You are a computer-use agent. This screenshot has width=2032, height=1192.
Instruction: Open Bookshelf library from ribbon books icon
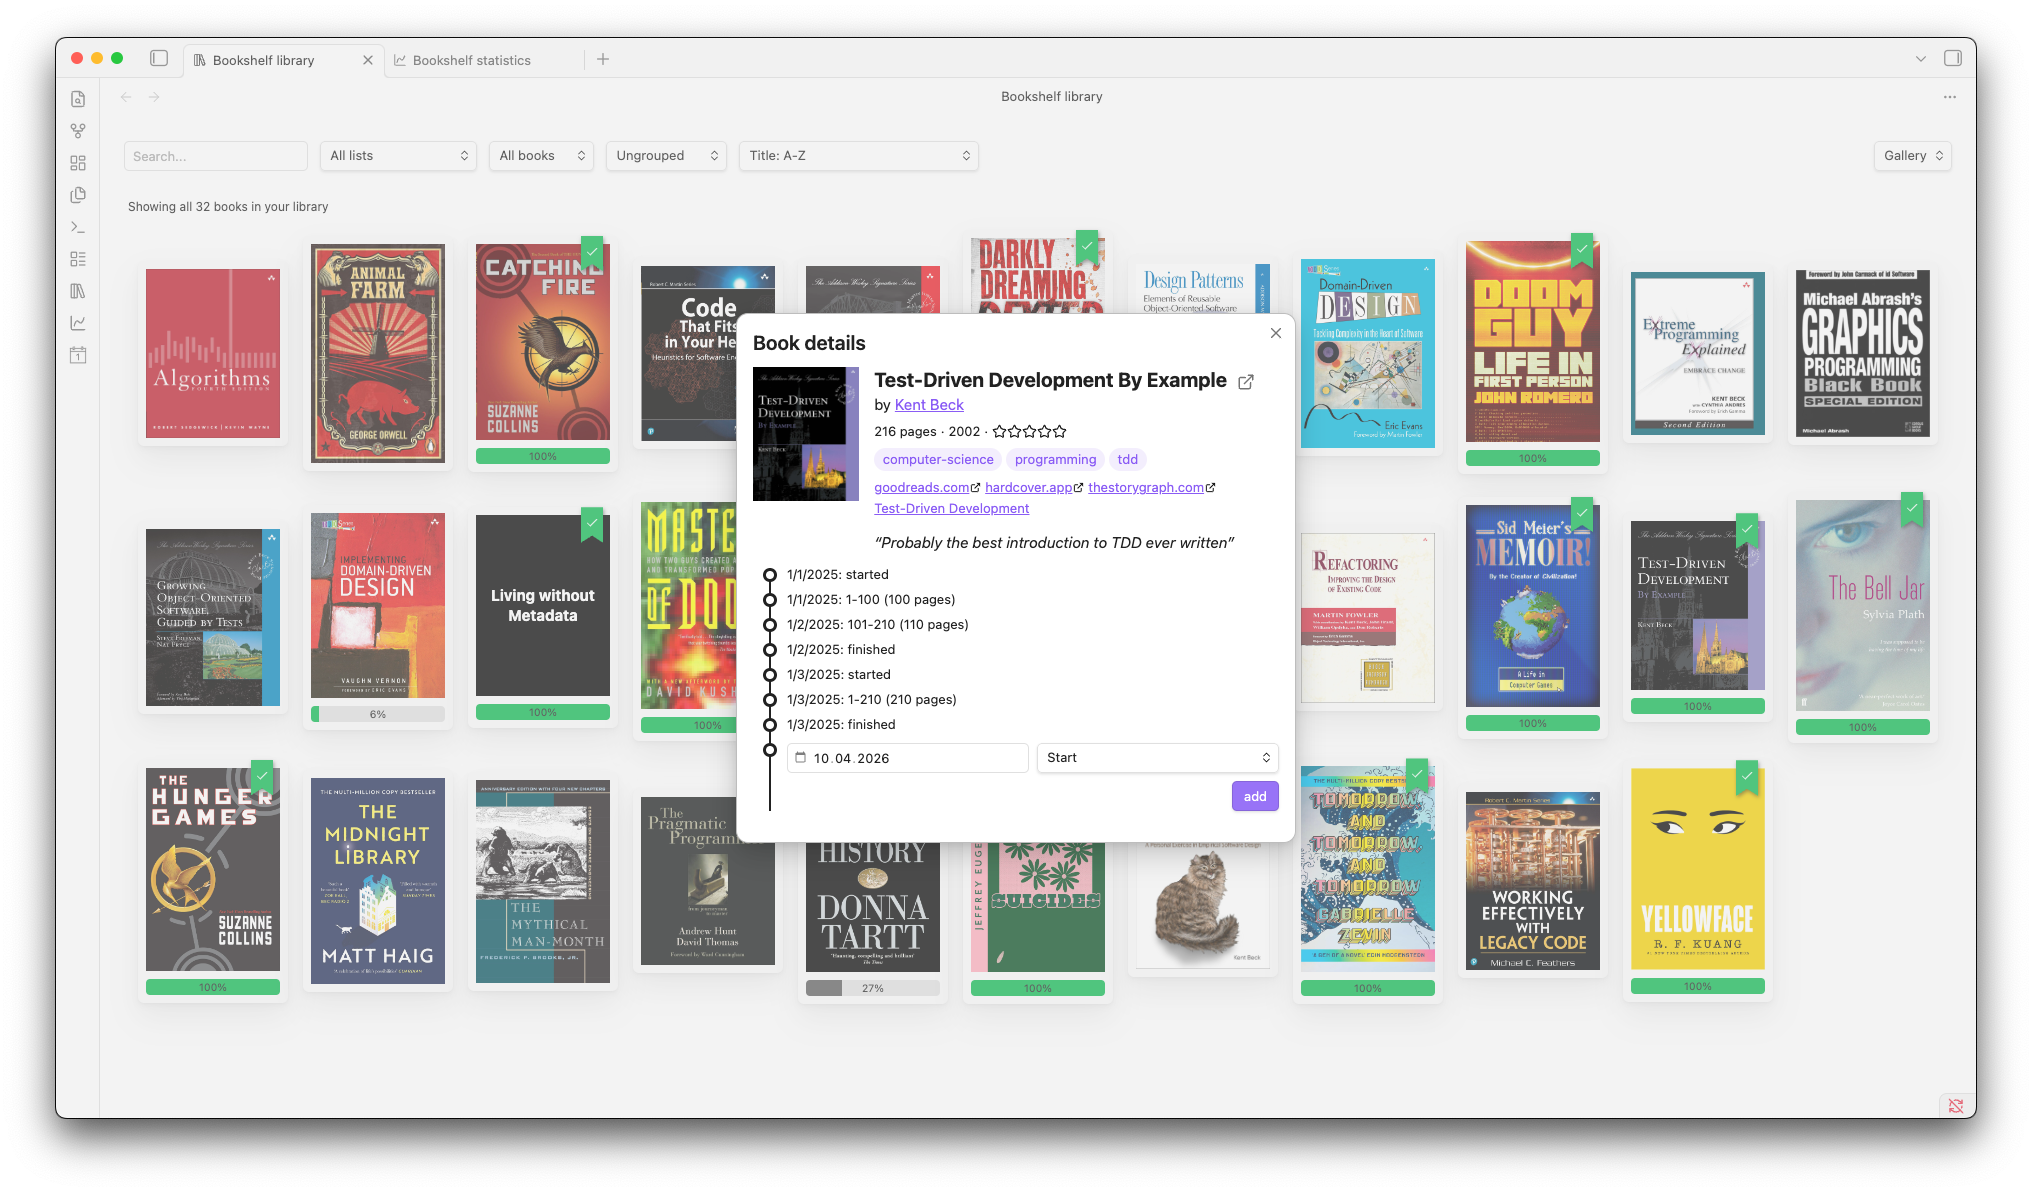78,291
